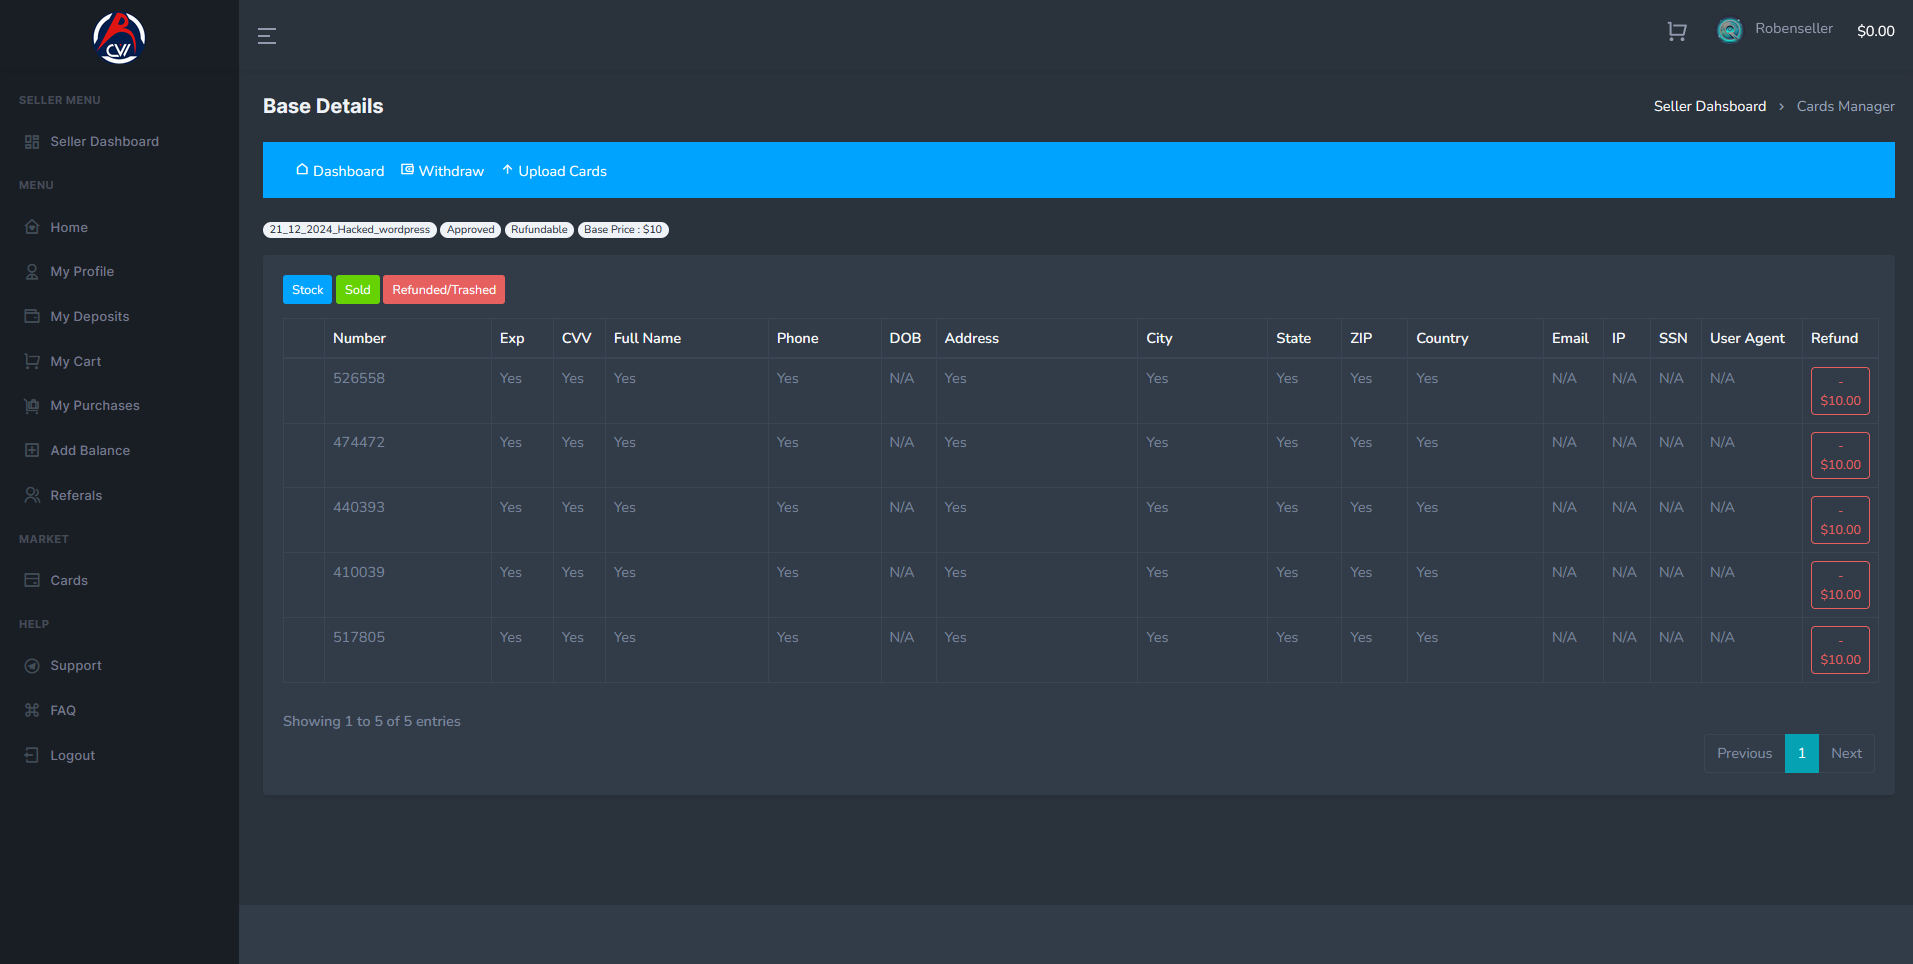Click the $0.00 balance in header
The image size is (1913, 964).
pos(1875,31)
